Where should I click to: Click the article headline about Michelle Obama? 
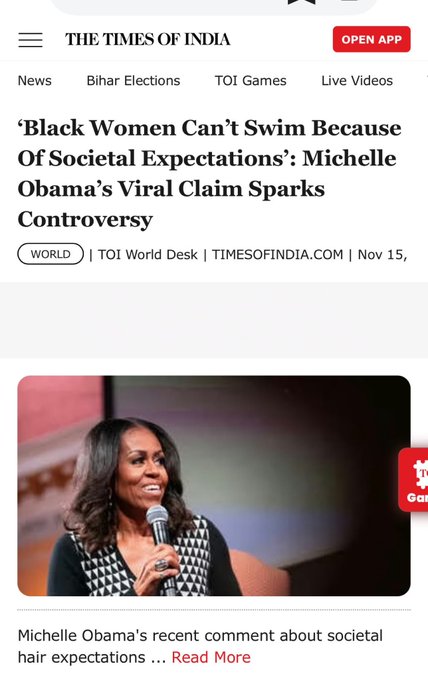[x=209, y=173]
